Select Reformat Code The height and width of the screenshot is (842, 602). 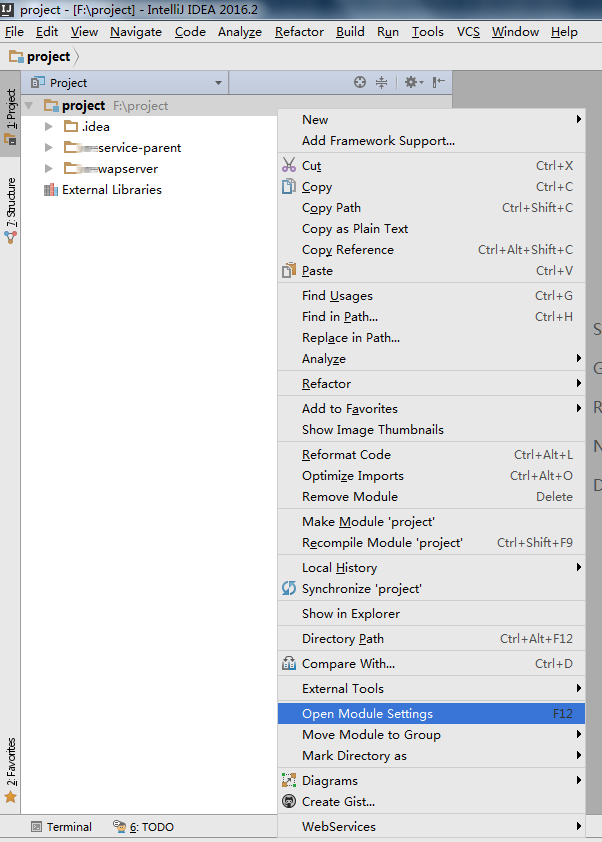click(x=431, y=454)
